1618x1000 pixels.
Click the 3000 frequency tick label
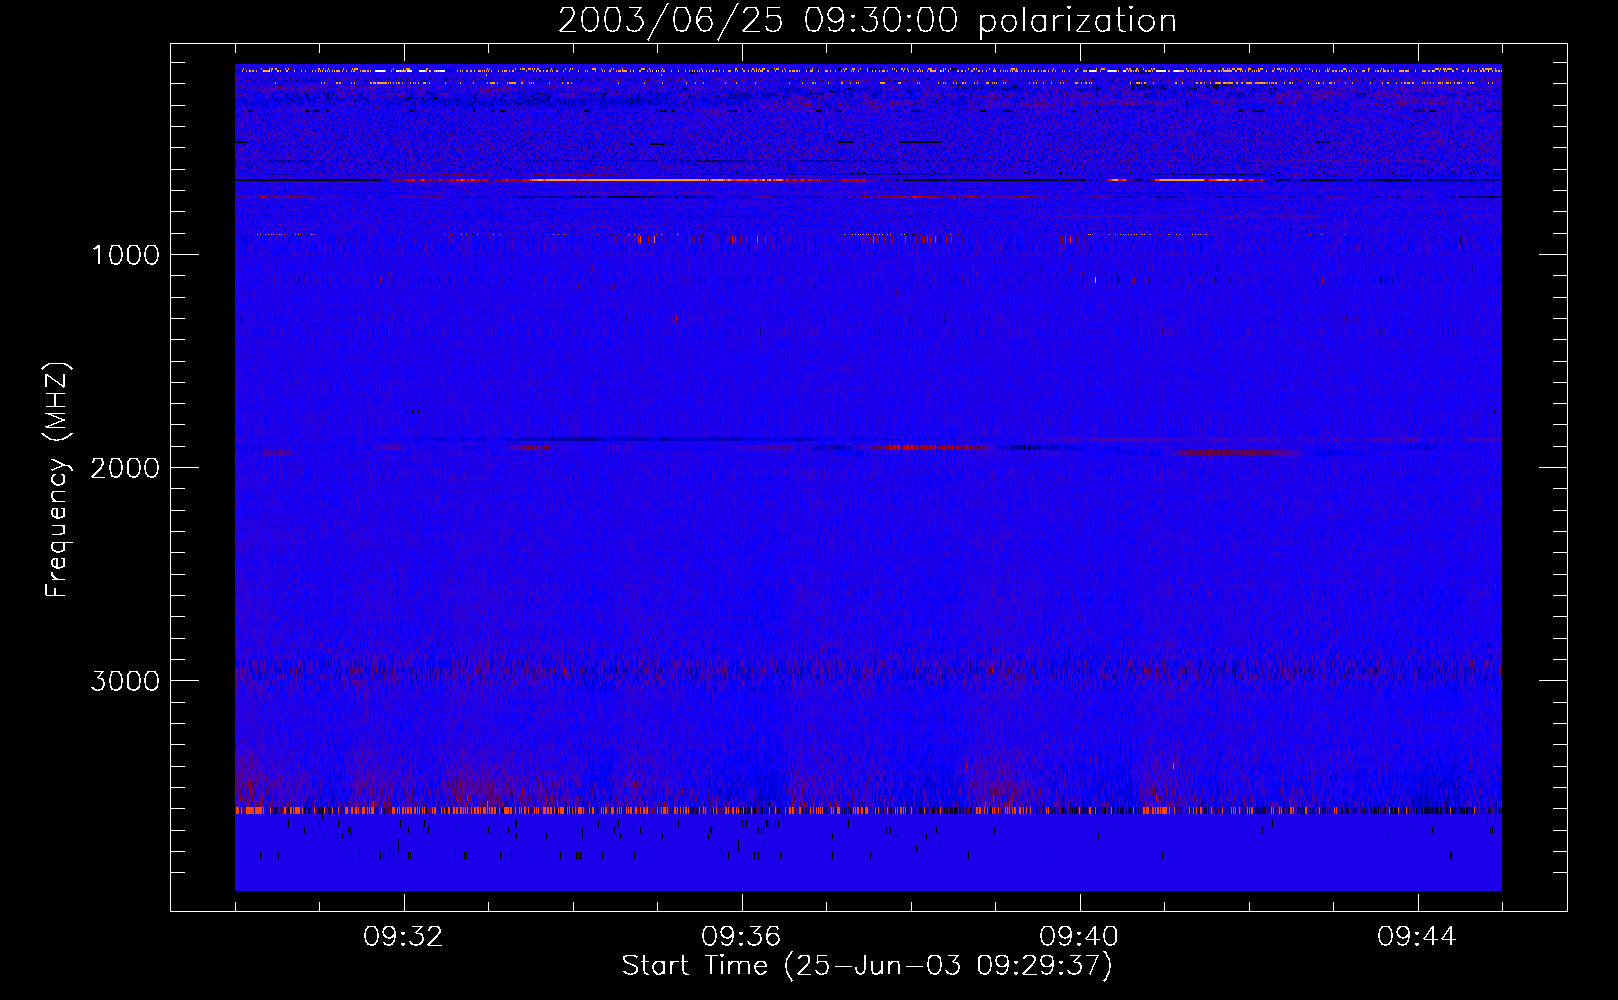pos(126,681)
